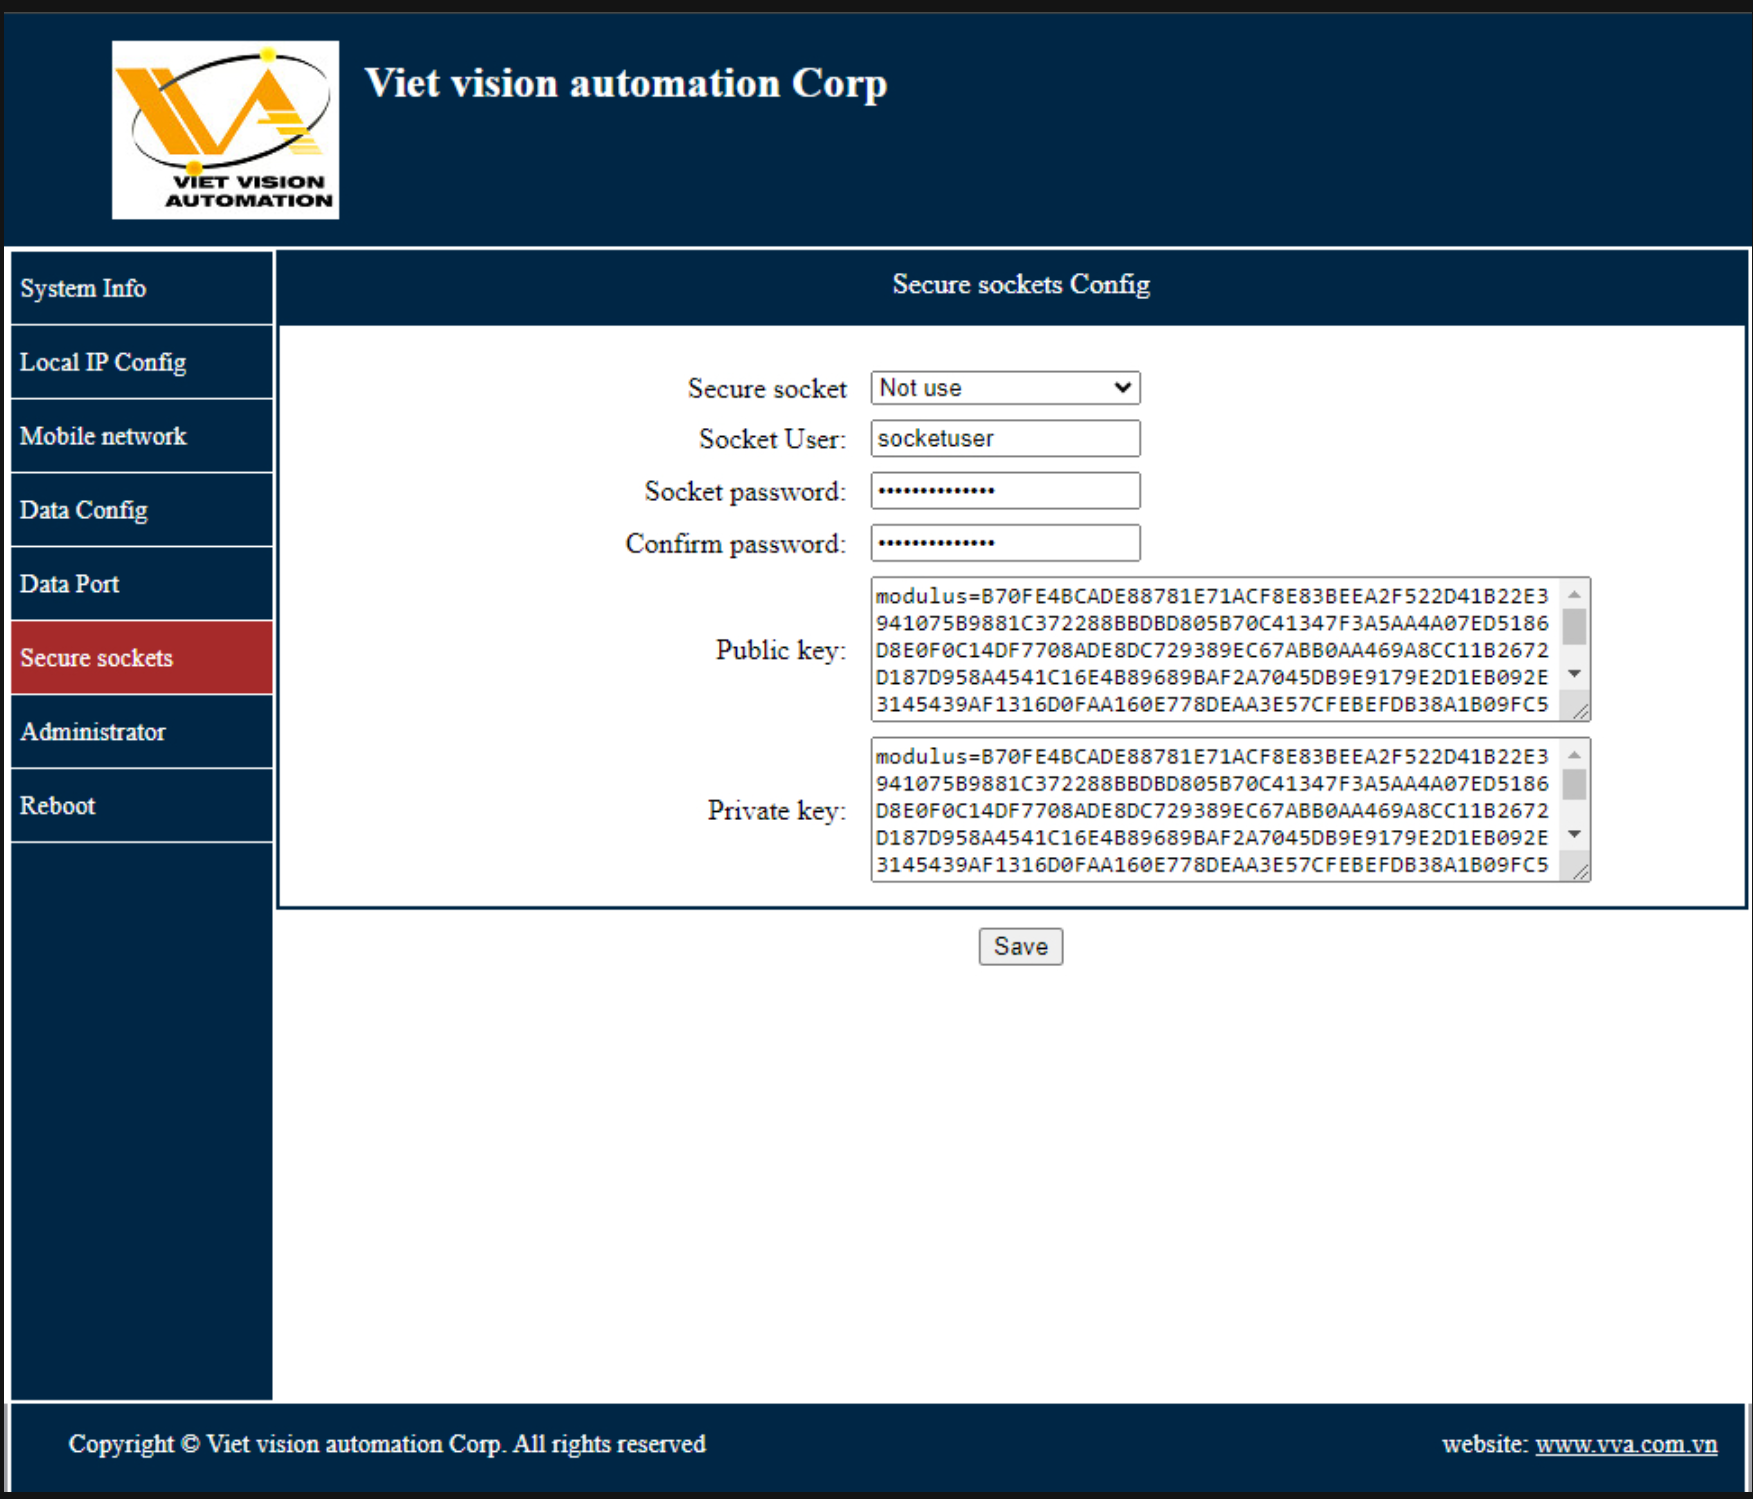
Task: Click the Confirm password field
Action: (x=1005, y=543)
